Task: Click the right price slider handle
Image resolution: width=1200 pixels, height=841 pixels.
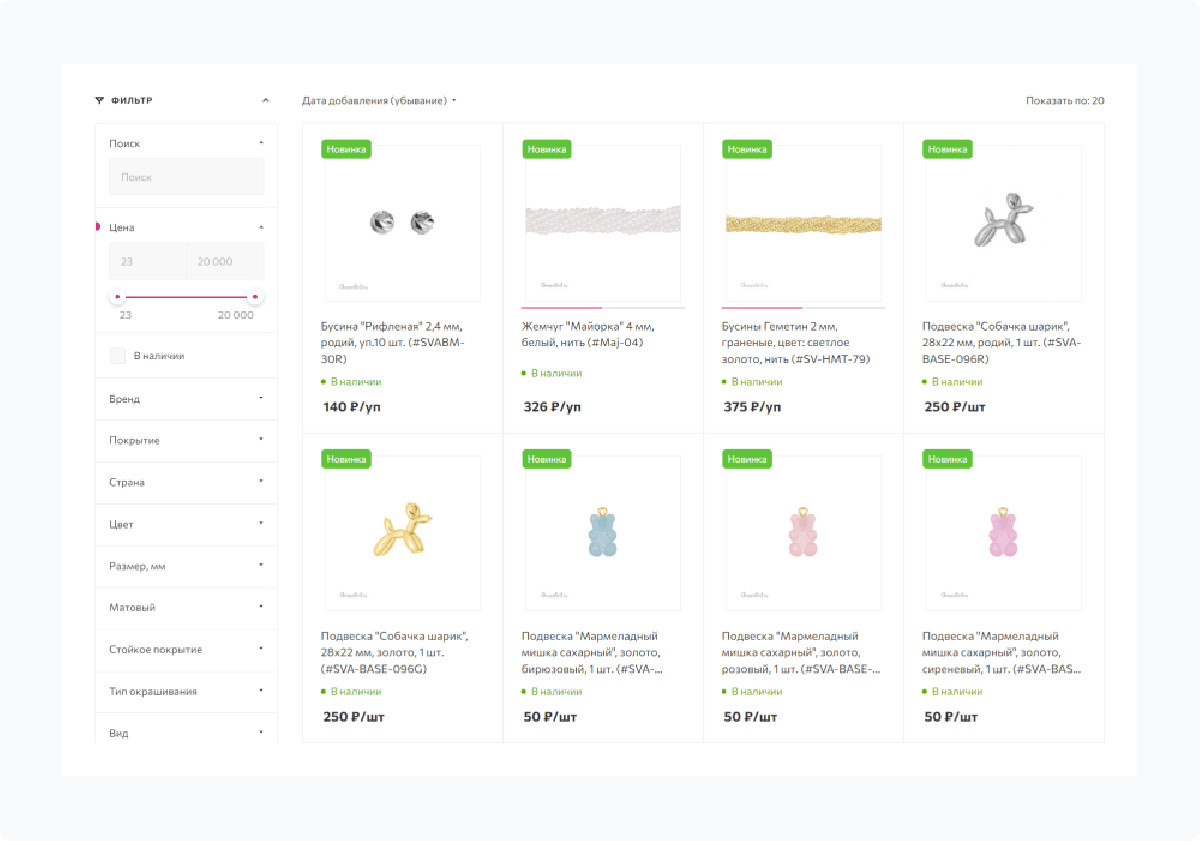Action: pyautogui.click(x=255, y=297)
